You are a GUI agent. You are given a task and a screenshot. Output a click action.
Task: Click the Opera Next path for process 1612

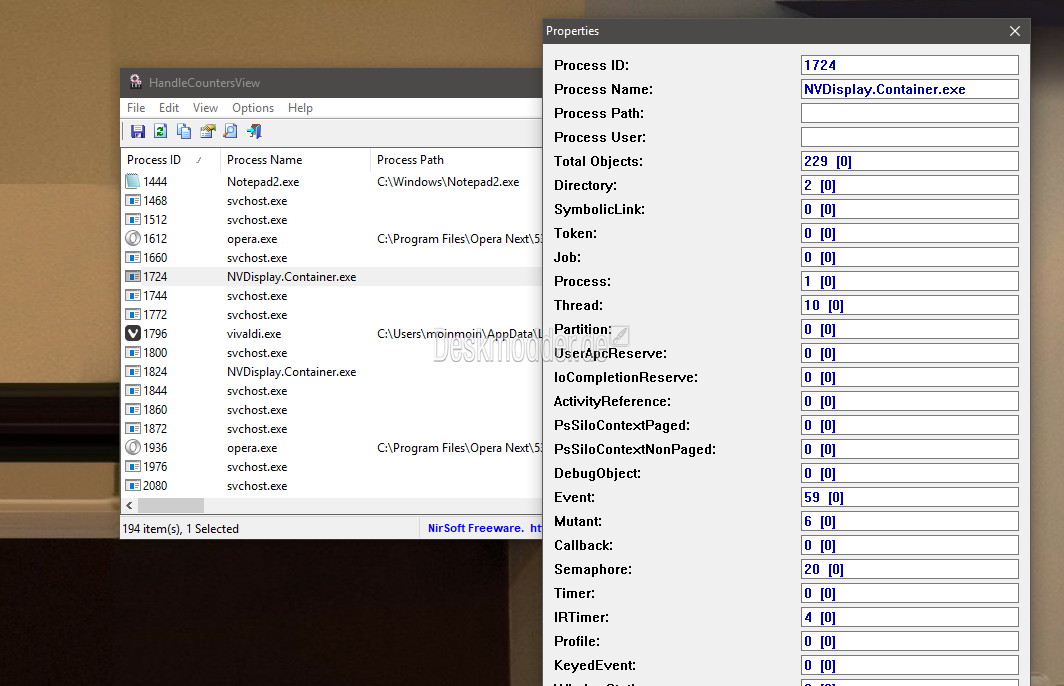(x=459, y=238)
